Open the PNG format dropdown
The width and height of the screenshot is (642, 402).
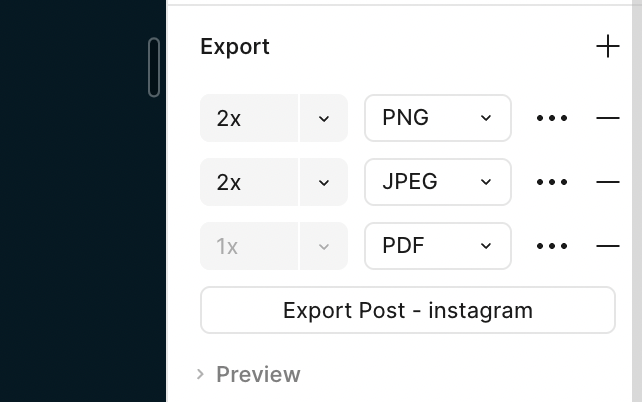438,118
